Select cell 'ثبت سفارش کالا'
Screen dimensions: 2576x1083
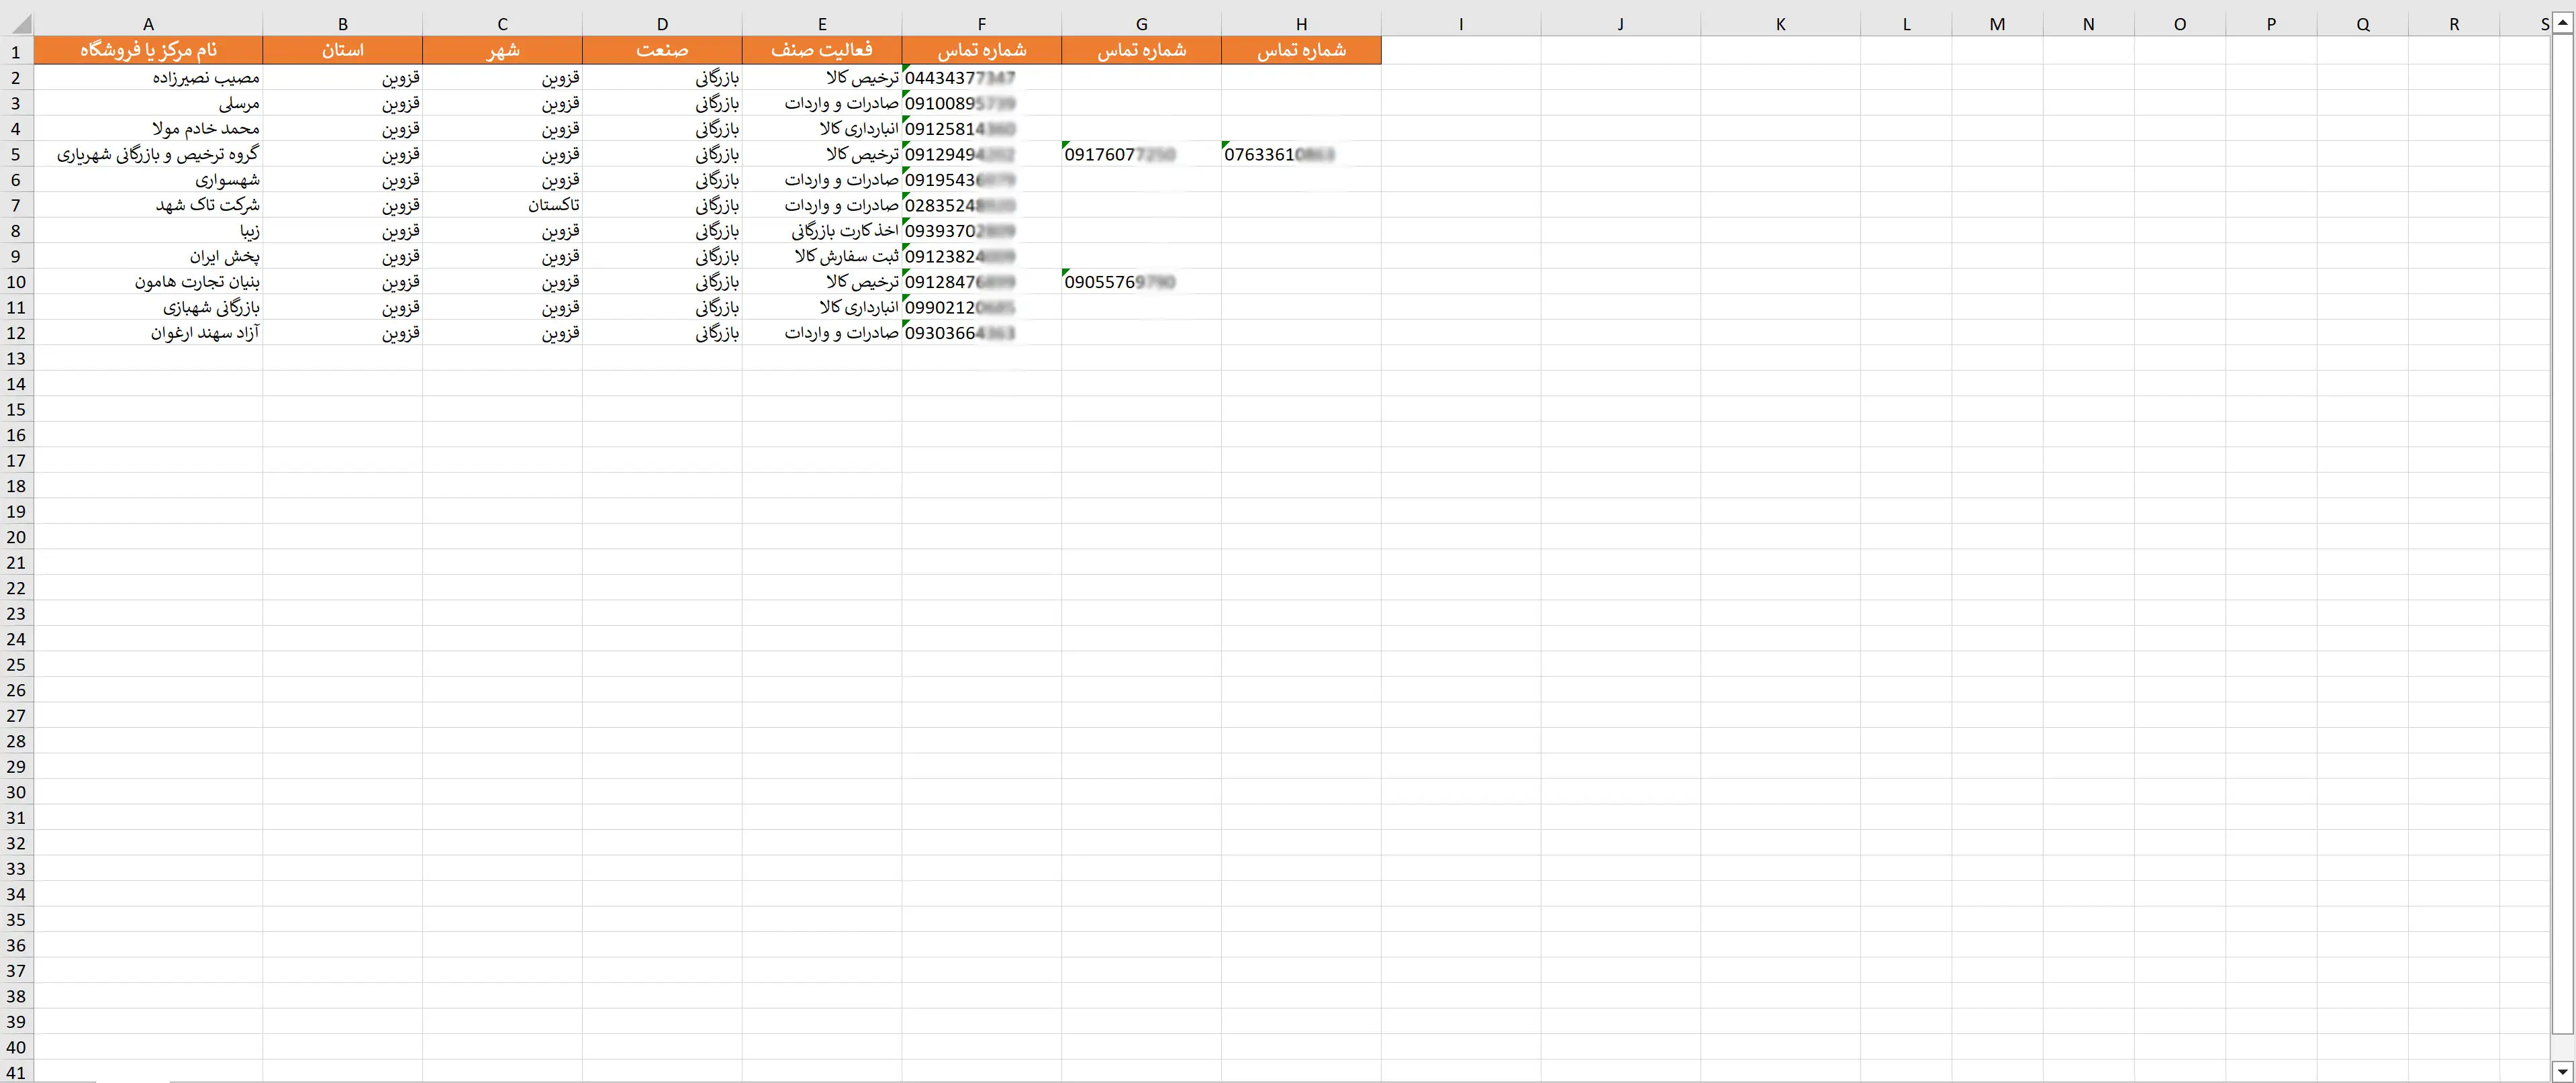(x=822, y=256)
